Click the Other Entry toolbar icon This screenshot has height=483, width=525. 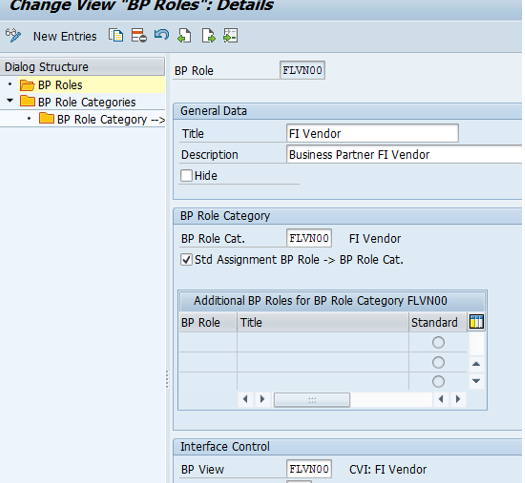[x=230, y=35]
